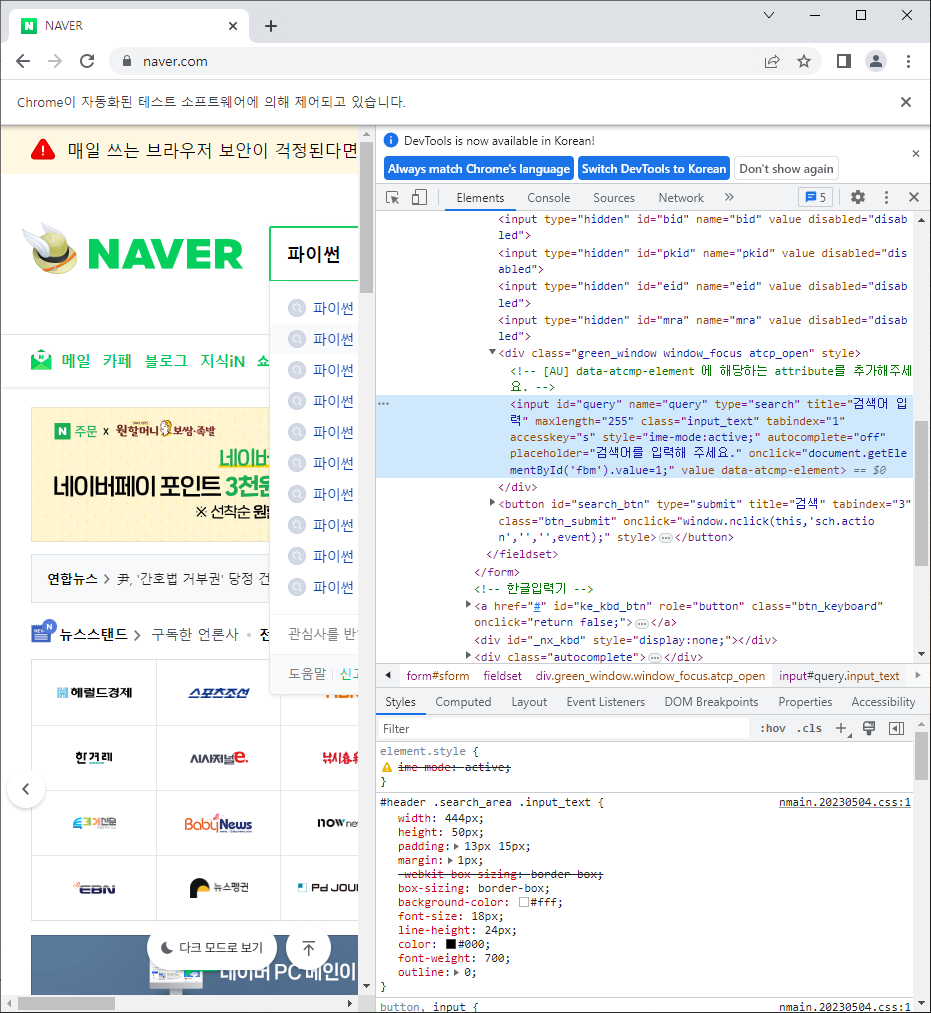Open the DevTools customize three-dot menu
Image resolution: width=931 pixels, height=1013 pixels.
click(886, 197)
